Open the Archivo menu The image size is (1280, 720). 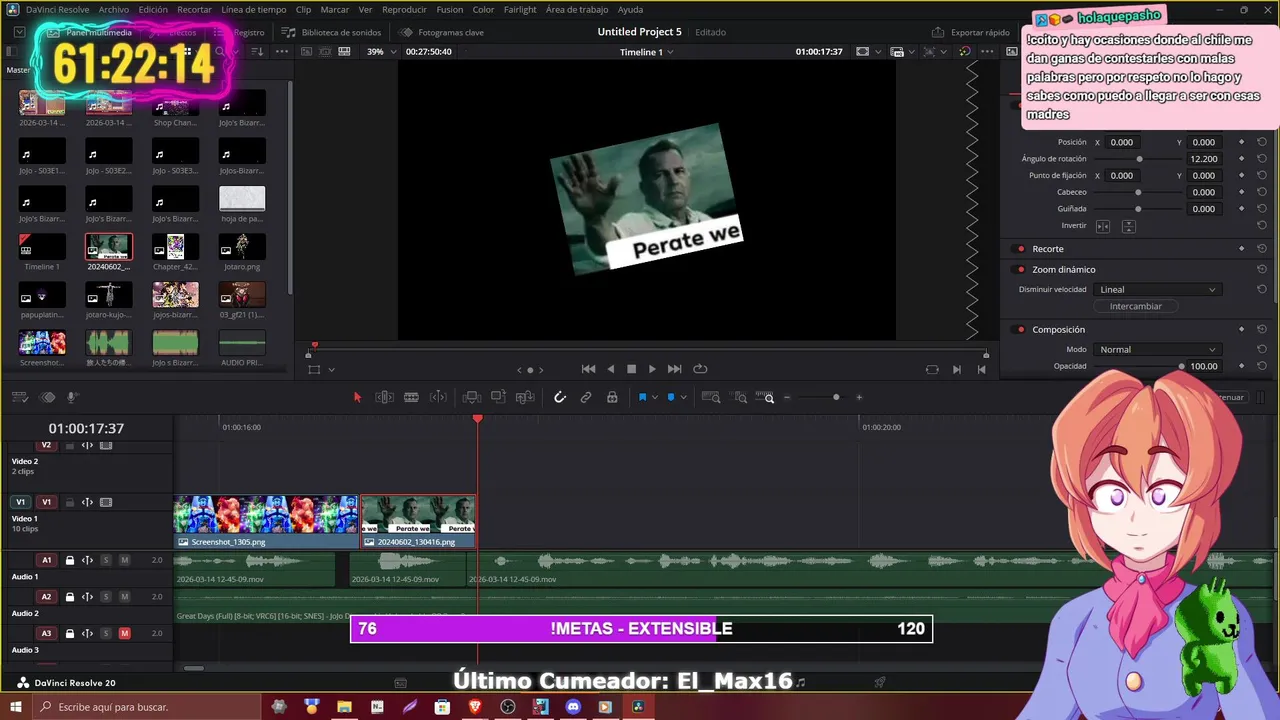pyautogui.click(x=113, y=9)
